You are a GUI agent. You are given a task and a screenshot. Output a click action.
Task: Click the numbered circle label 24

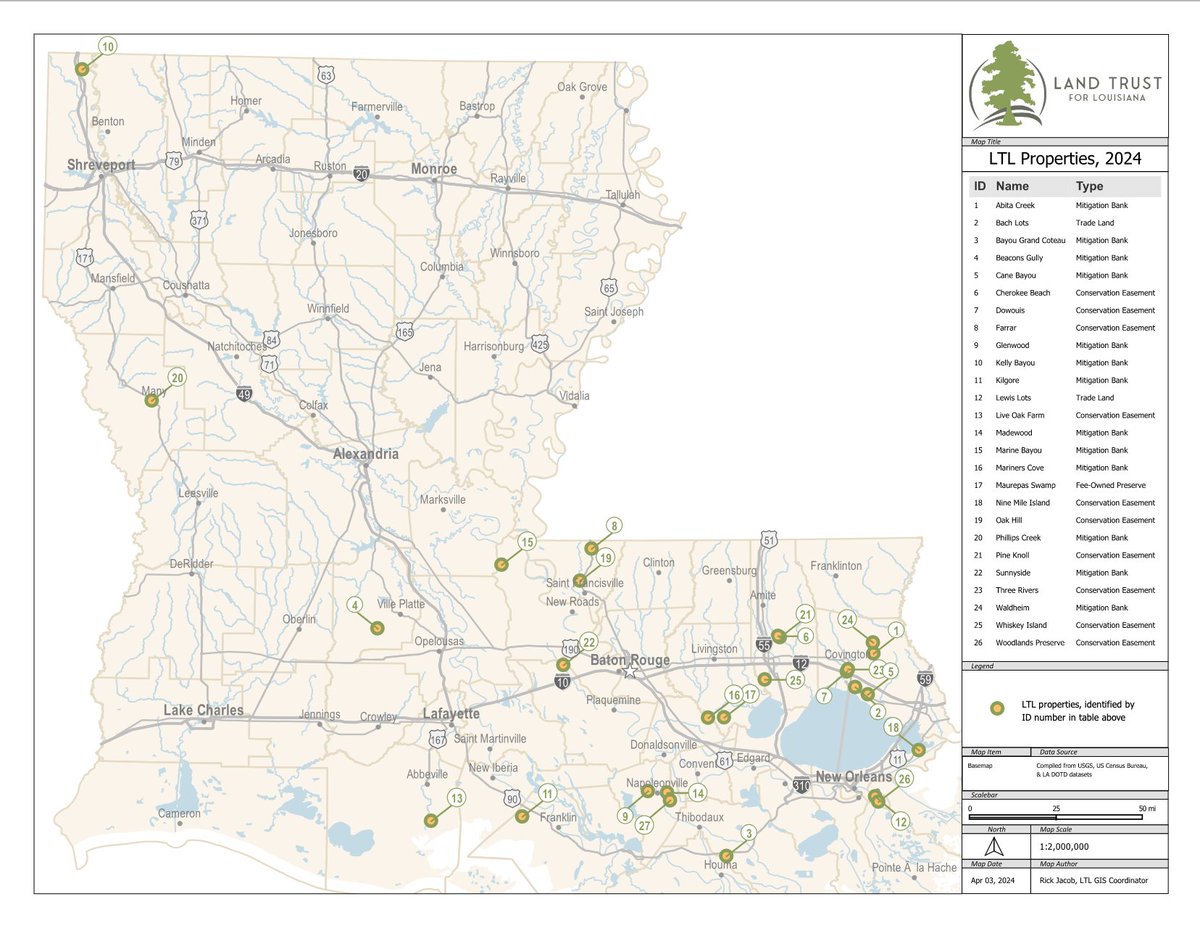(847, 619)
